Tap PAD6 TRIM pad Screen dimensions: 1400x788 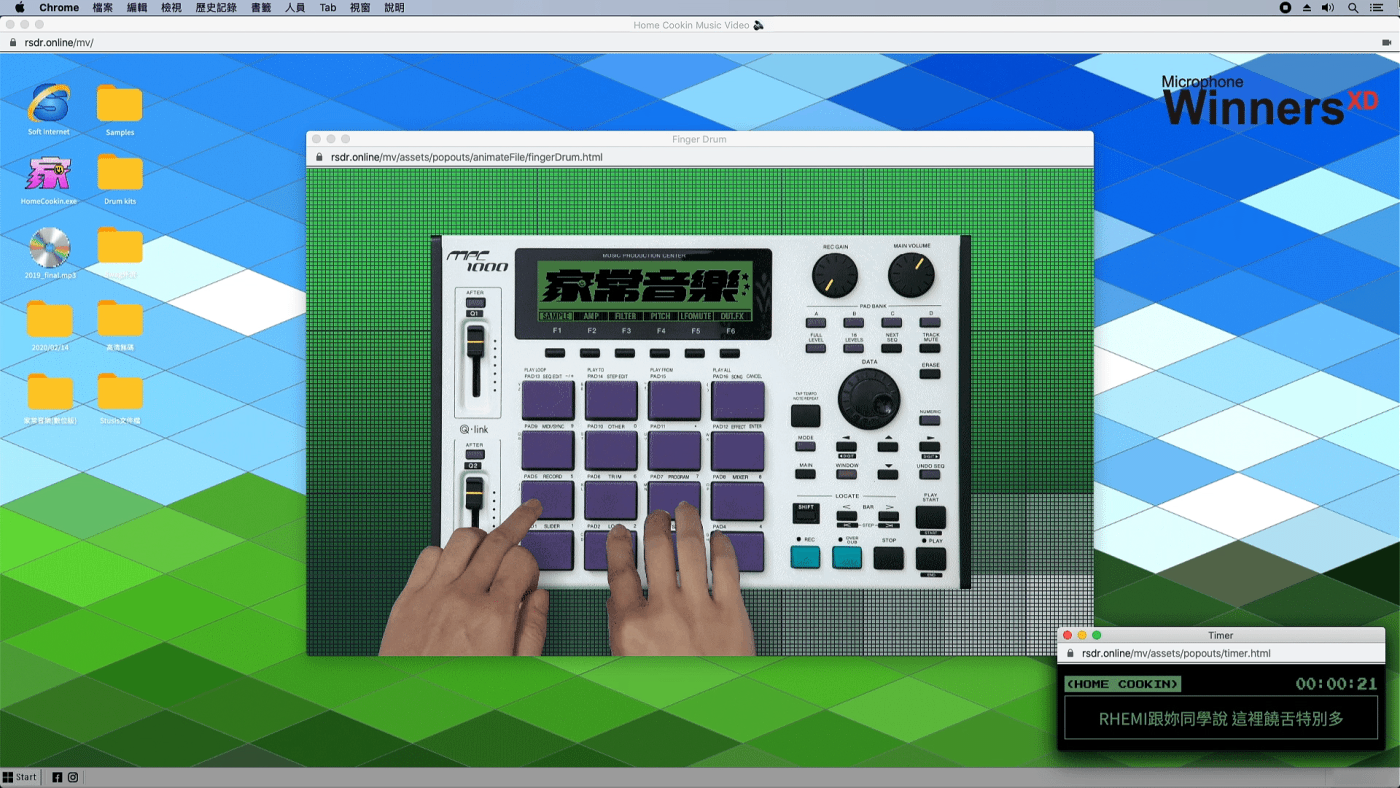coord(611,501)
